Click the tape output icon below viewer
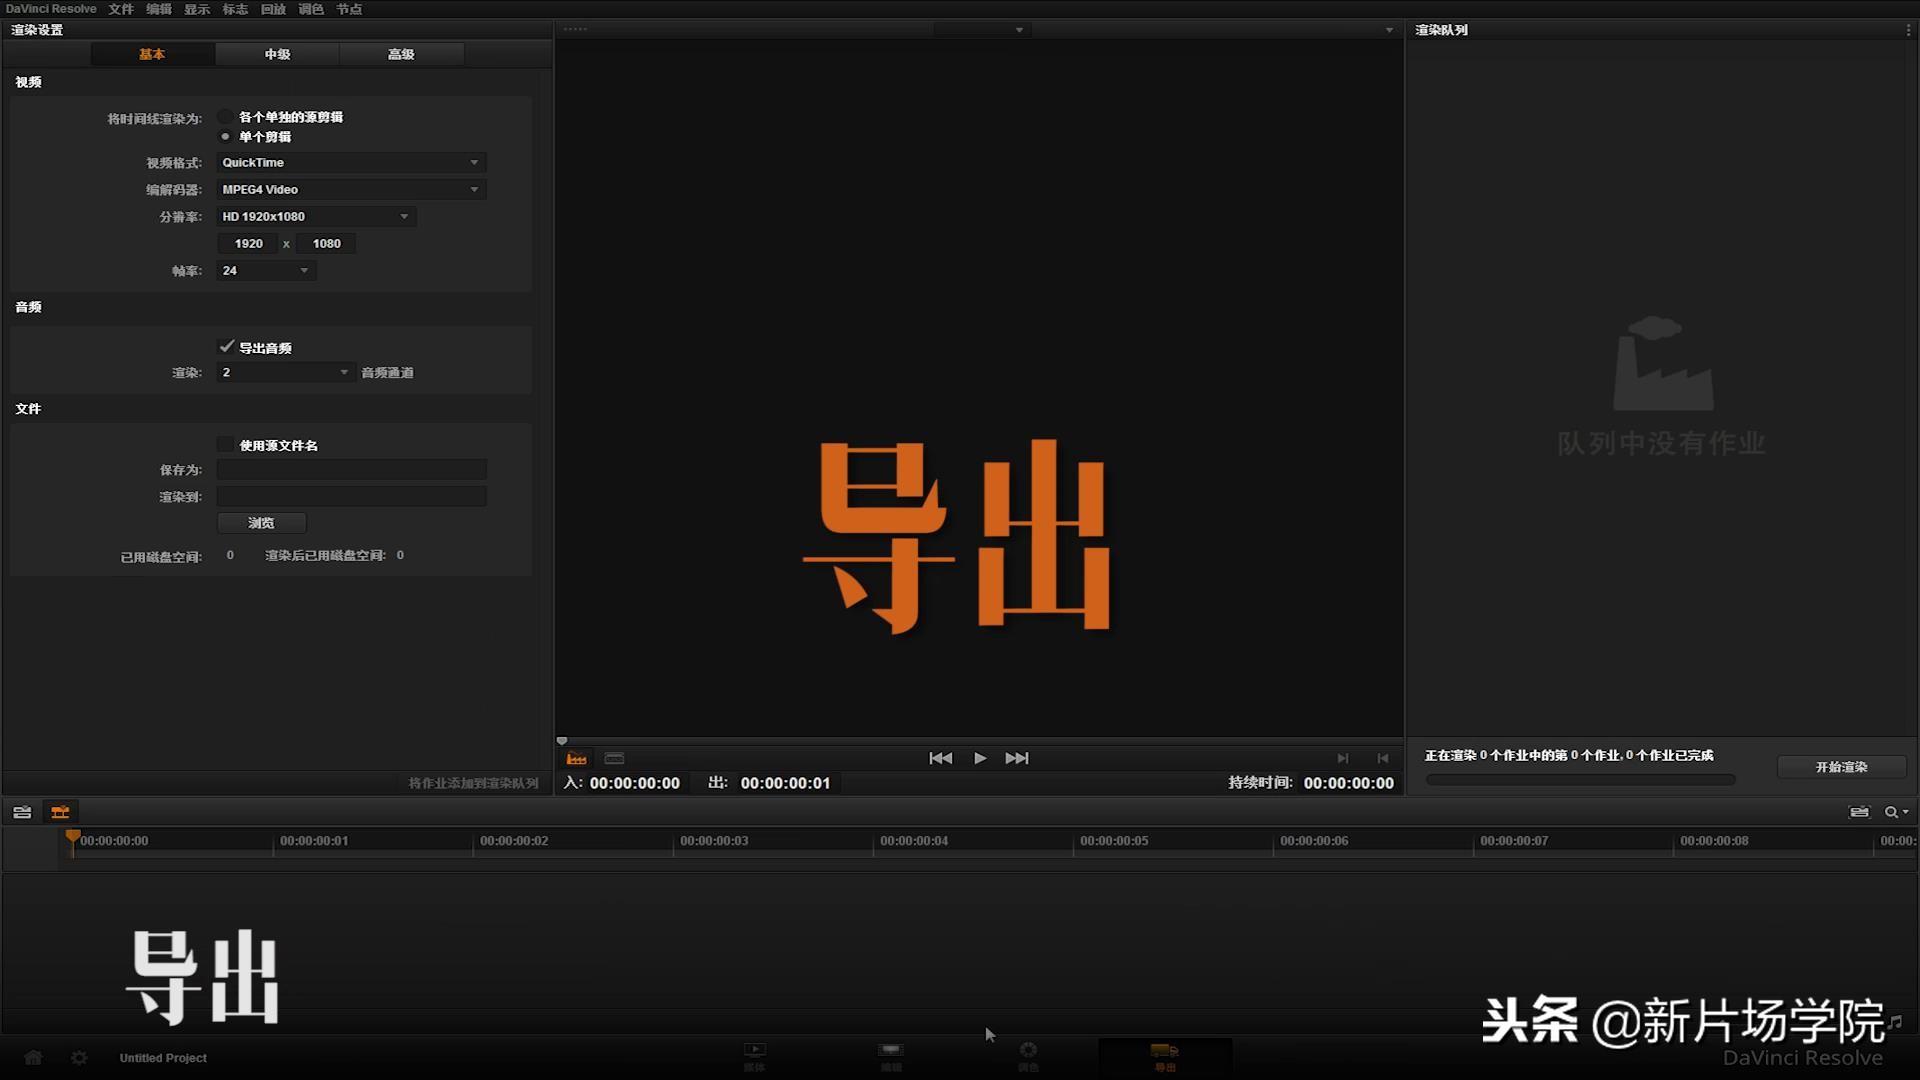 pyautogui.click(x=614, y=759)
